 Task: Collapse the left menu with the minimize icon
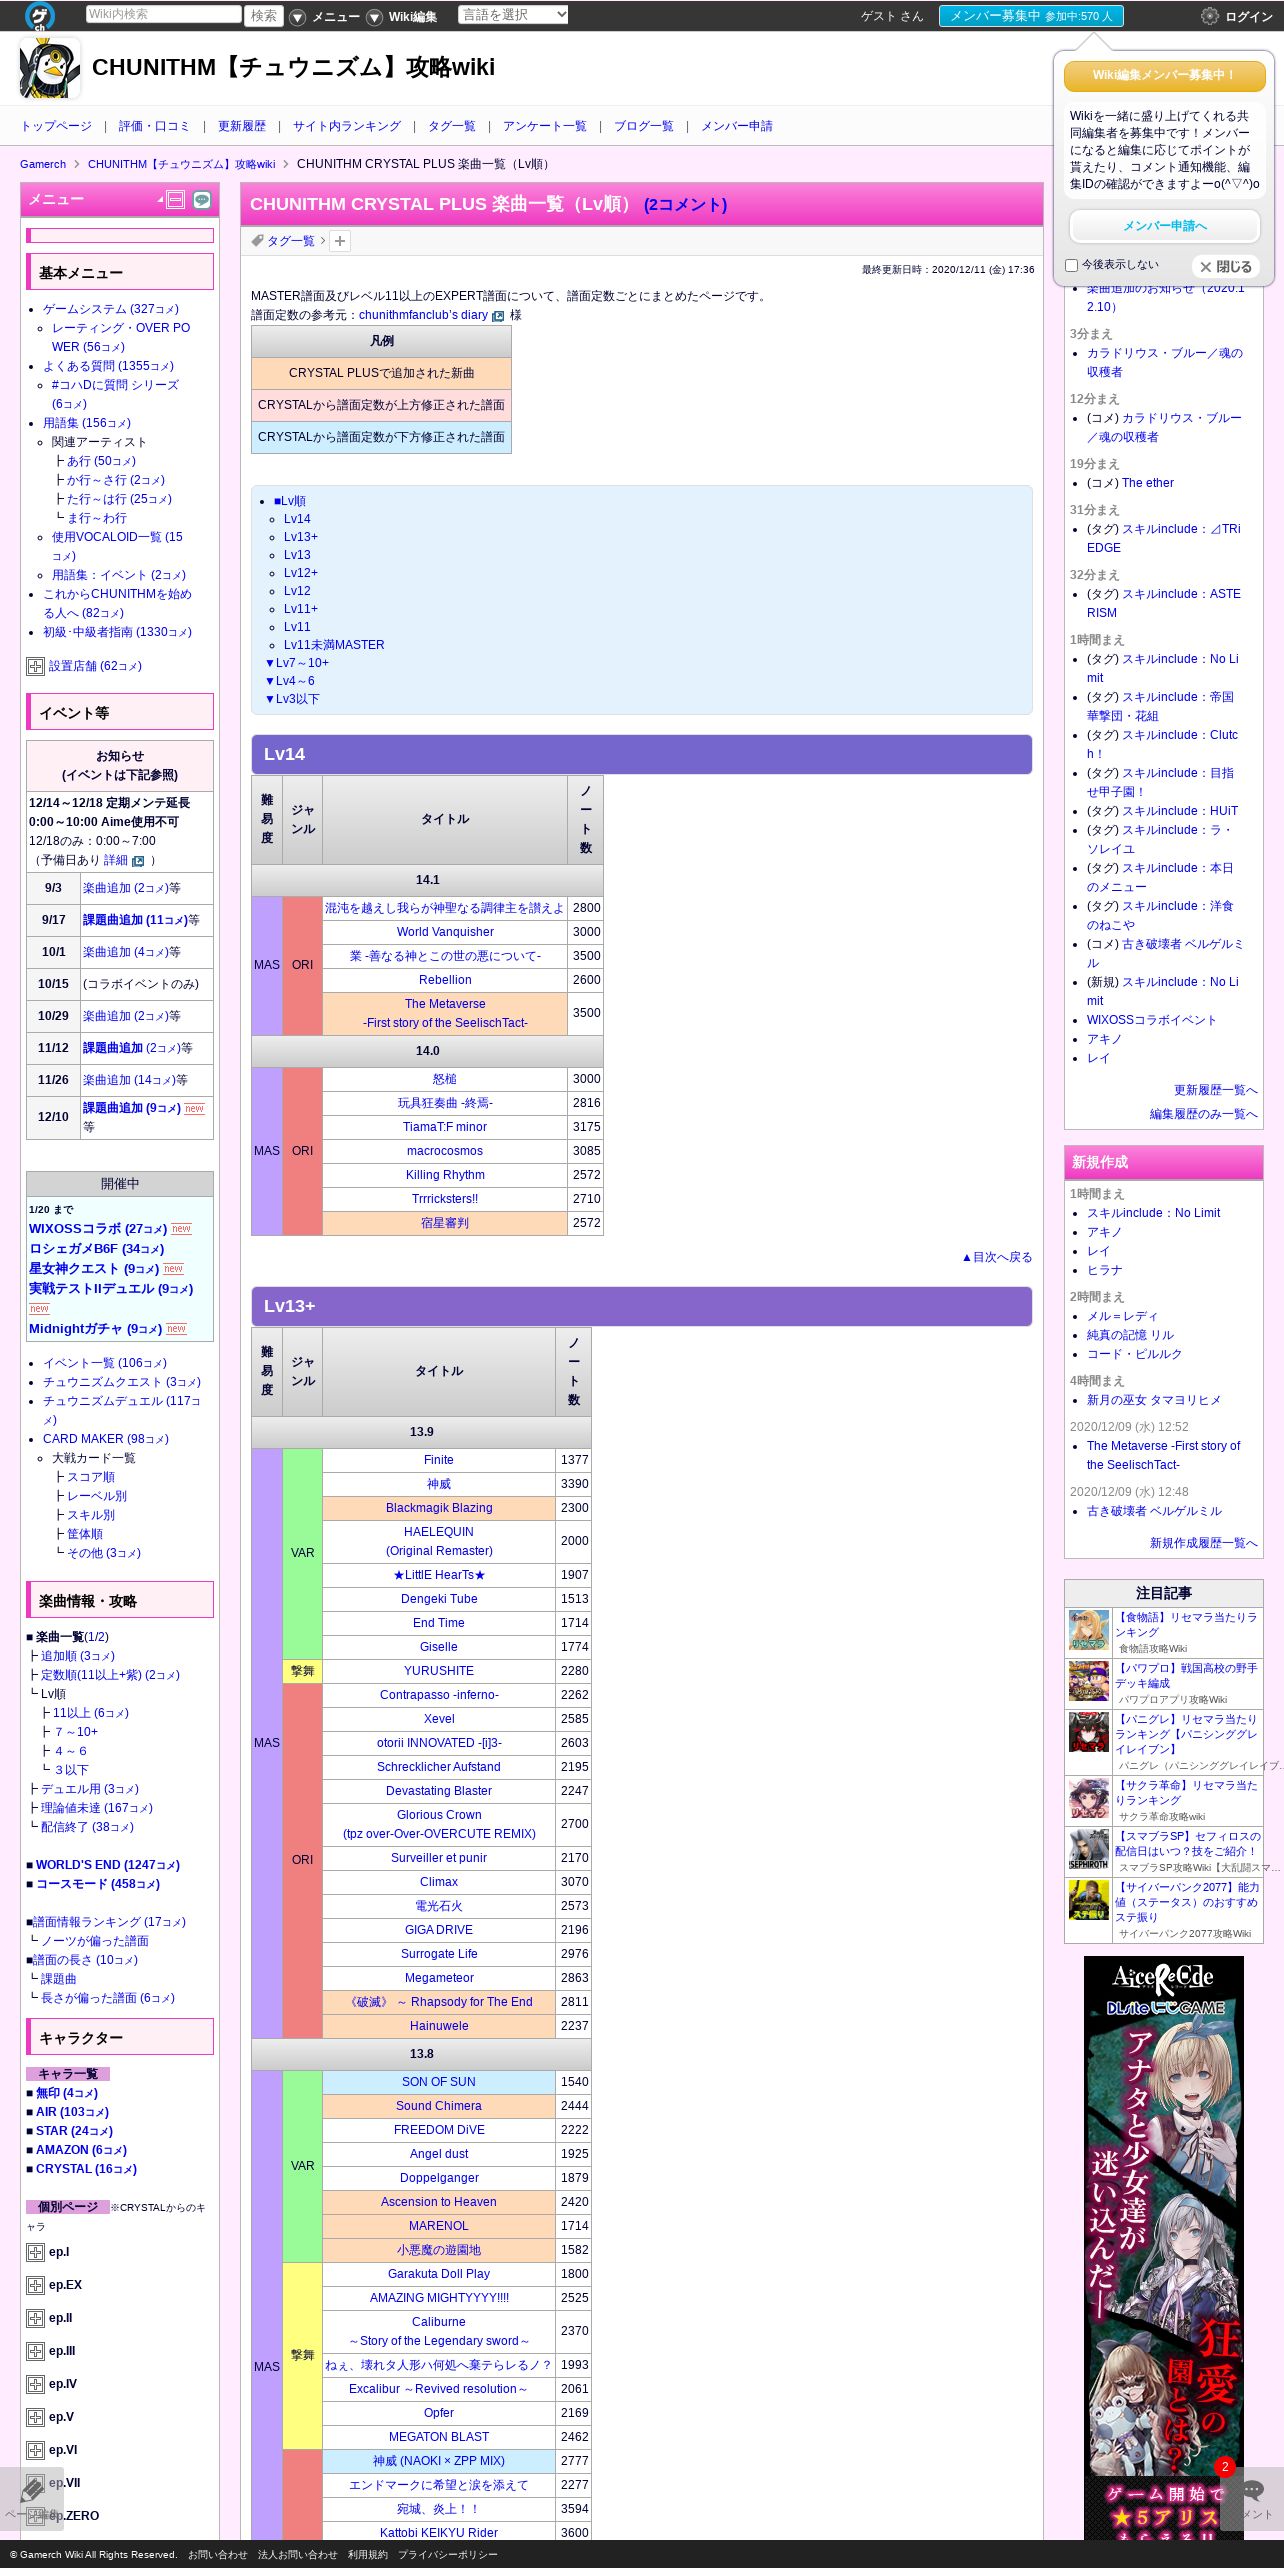(176, 200)
